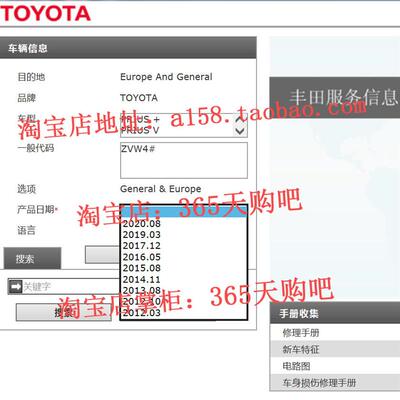Click the TOYOTA logo

point(45,13)
